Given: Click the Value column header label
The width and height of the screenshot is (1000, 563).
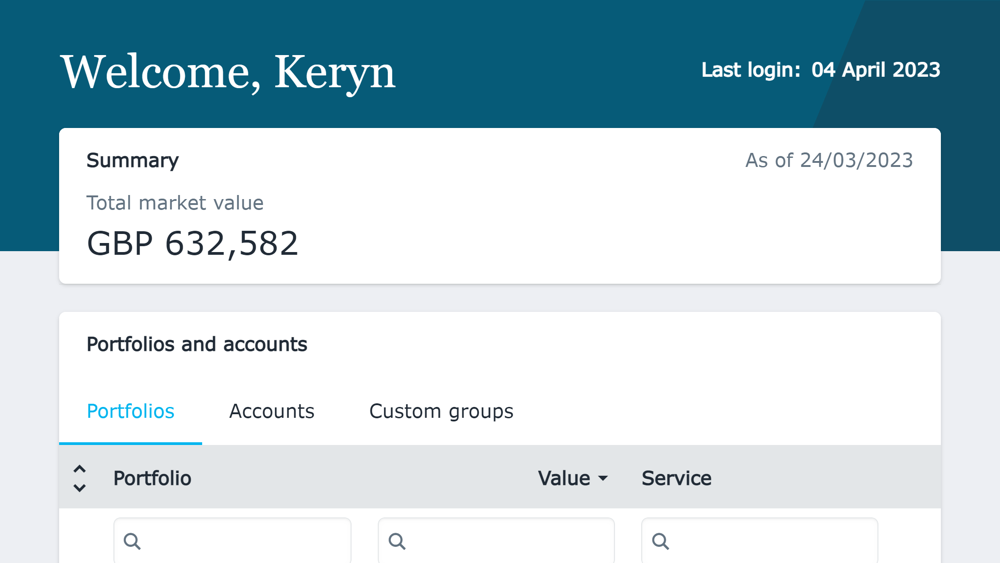Looking at the screenshot, I should point(564,478).
